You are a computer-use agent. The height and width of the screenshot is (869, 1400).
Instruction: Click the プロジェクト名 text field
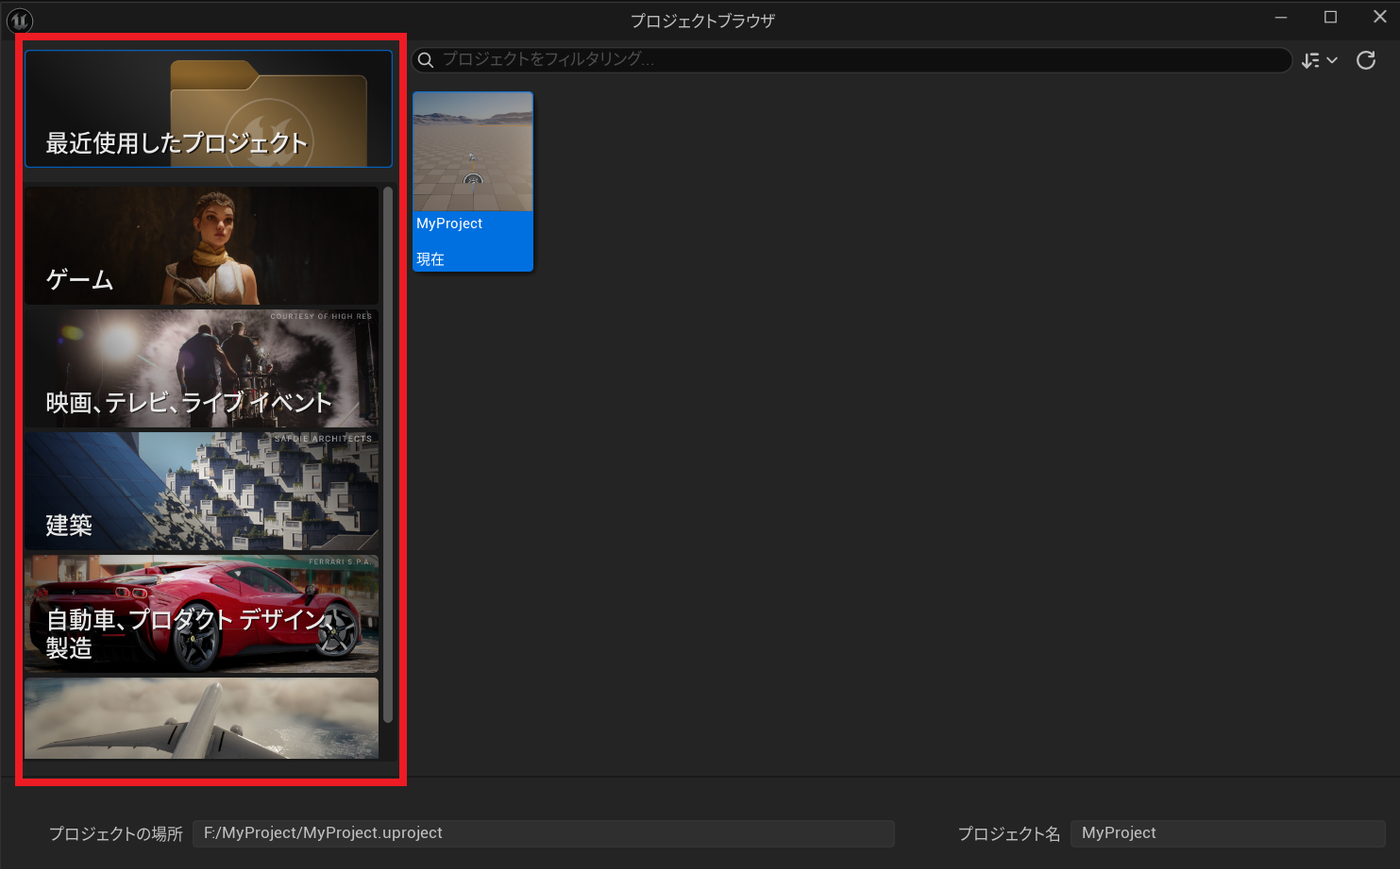1228,833
